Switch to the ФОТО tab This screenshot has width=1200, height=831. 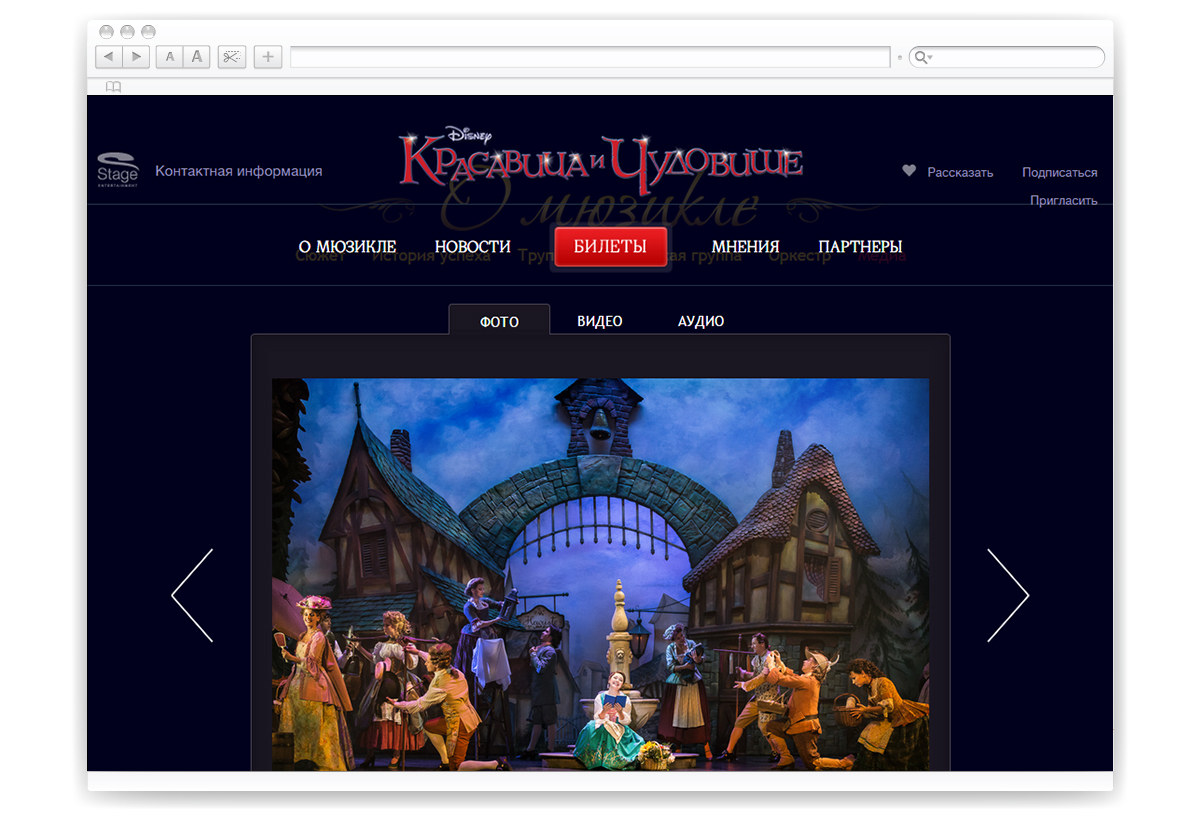point(499,321)
